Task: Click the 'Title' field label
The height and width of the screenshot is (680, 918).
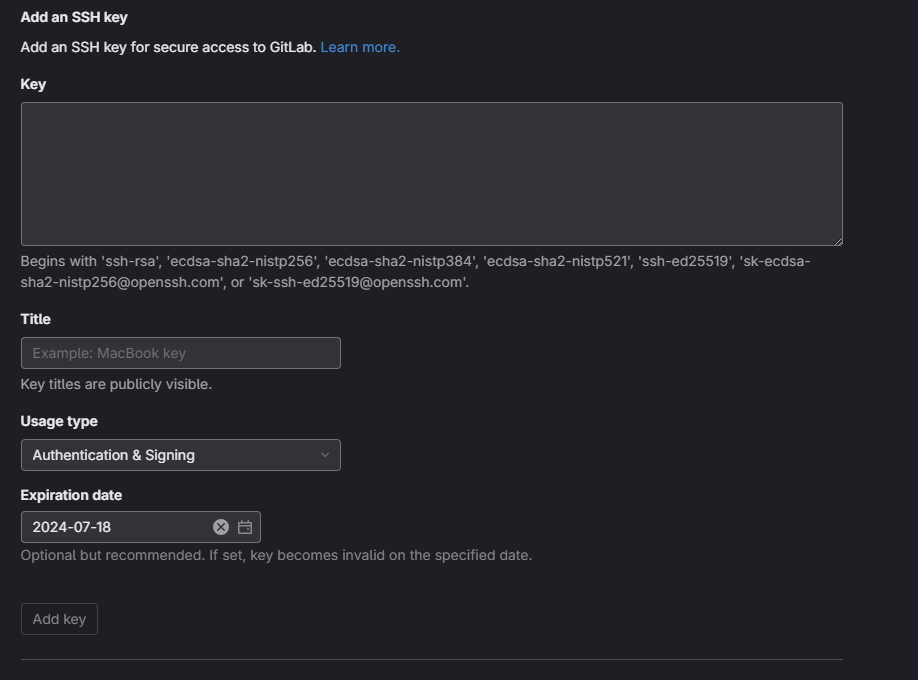Action: click(x=35, y=319)
